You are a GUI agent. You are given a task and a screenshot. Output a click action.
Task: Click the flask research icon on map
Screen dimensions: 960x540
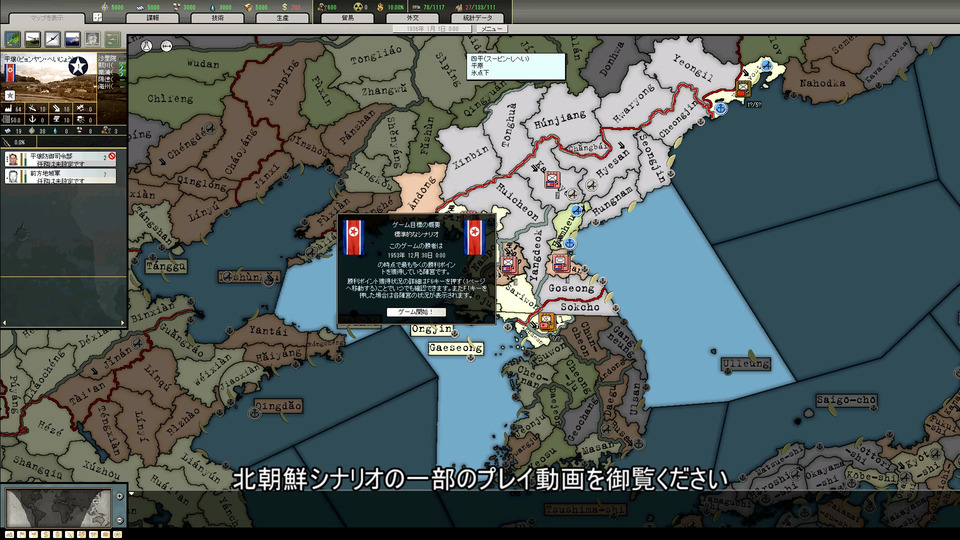tap(146, 45)
